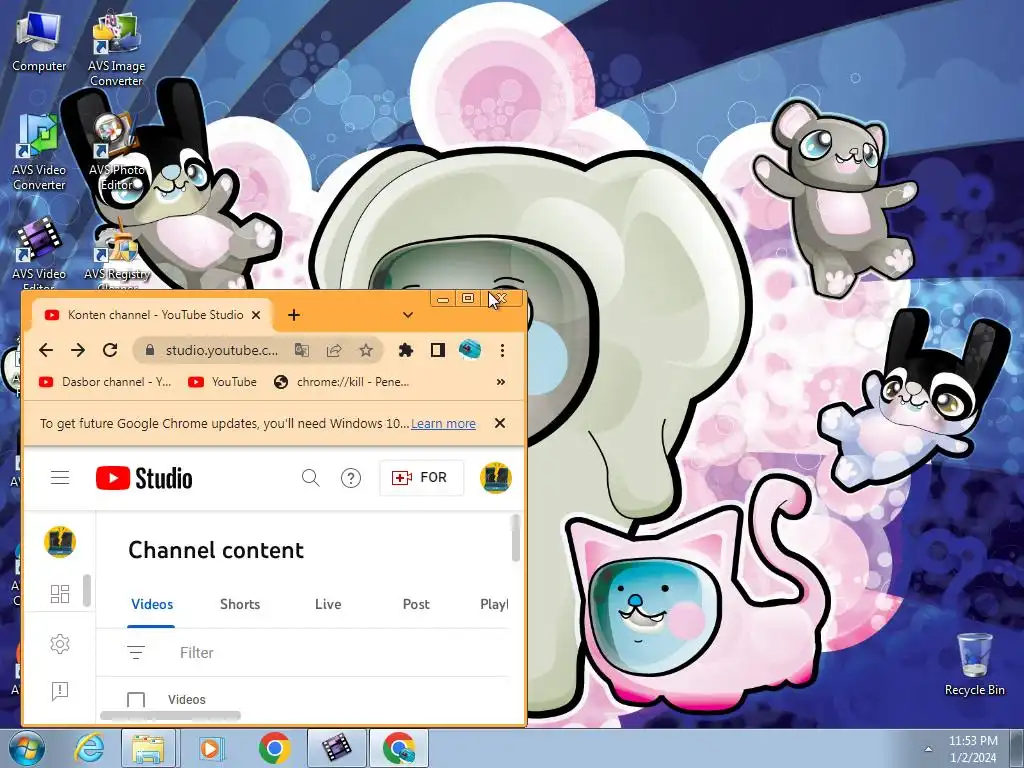The height and width of the screenshot is (768, 1024).
Task: Switch to the Videos tab
Action: 152,604
